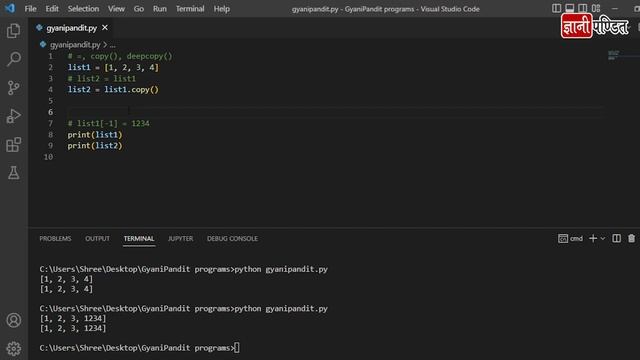Screen dimensions: 640x360
Task: Open the Terminal menu
Action: (x=190, y=9)
